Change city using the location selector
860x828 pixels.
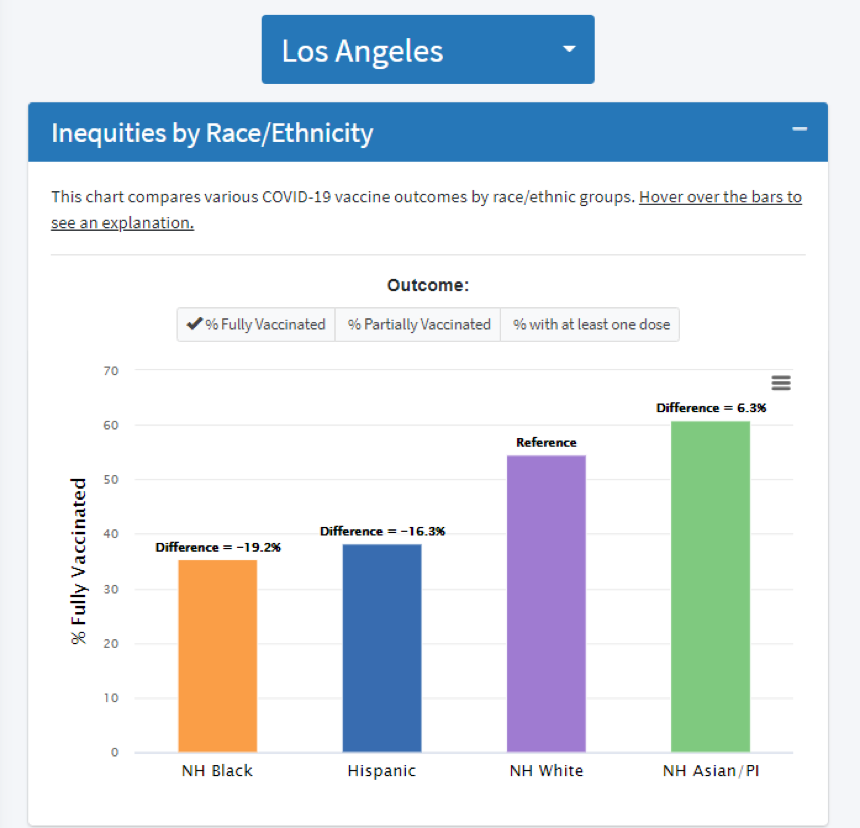[428, 48]
